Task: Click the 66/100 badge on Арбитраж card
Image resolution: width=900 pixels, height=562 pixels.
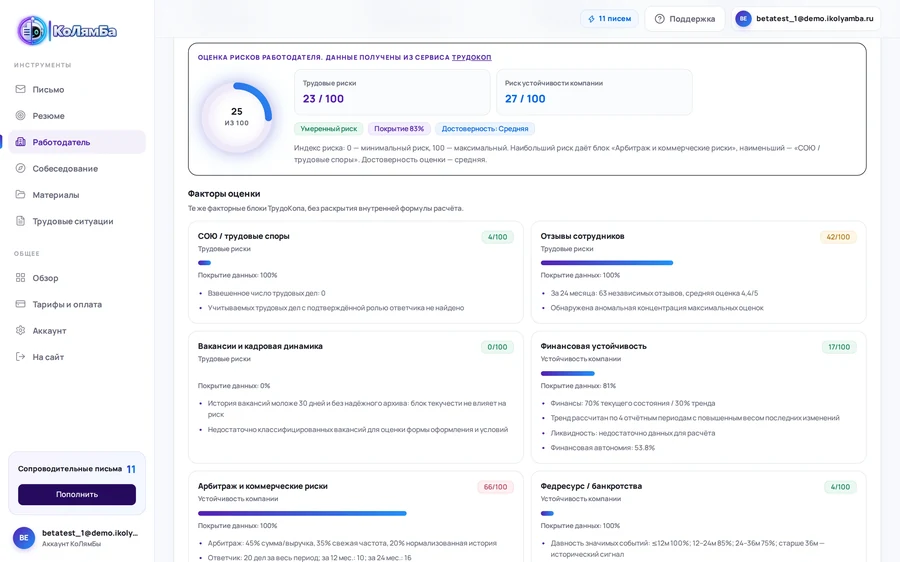Action: coord(495,487)
